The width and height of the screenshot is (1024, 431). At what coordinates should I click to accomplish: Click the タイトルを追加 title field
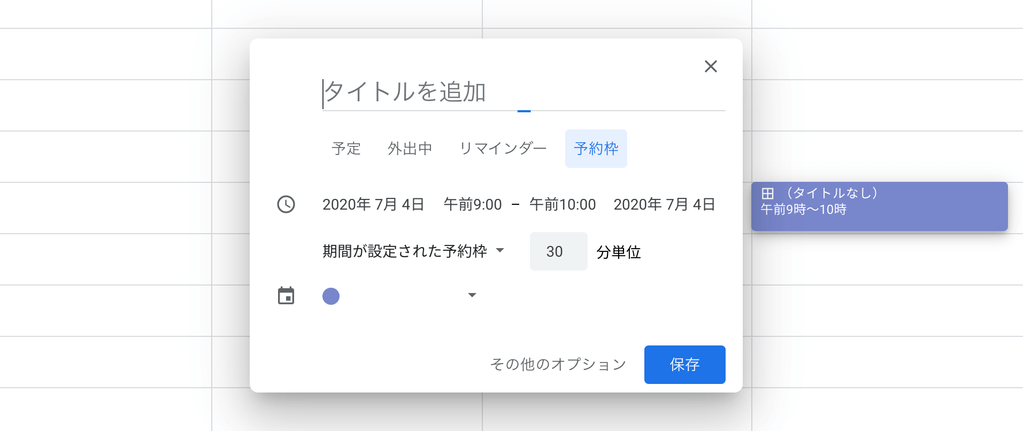[x=523, y=93]
